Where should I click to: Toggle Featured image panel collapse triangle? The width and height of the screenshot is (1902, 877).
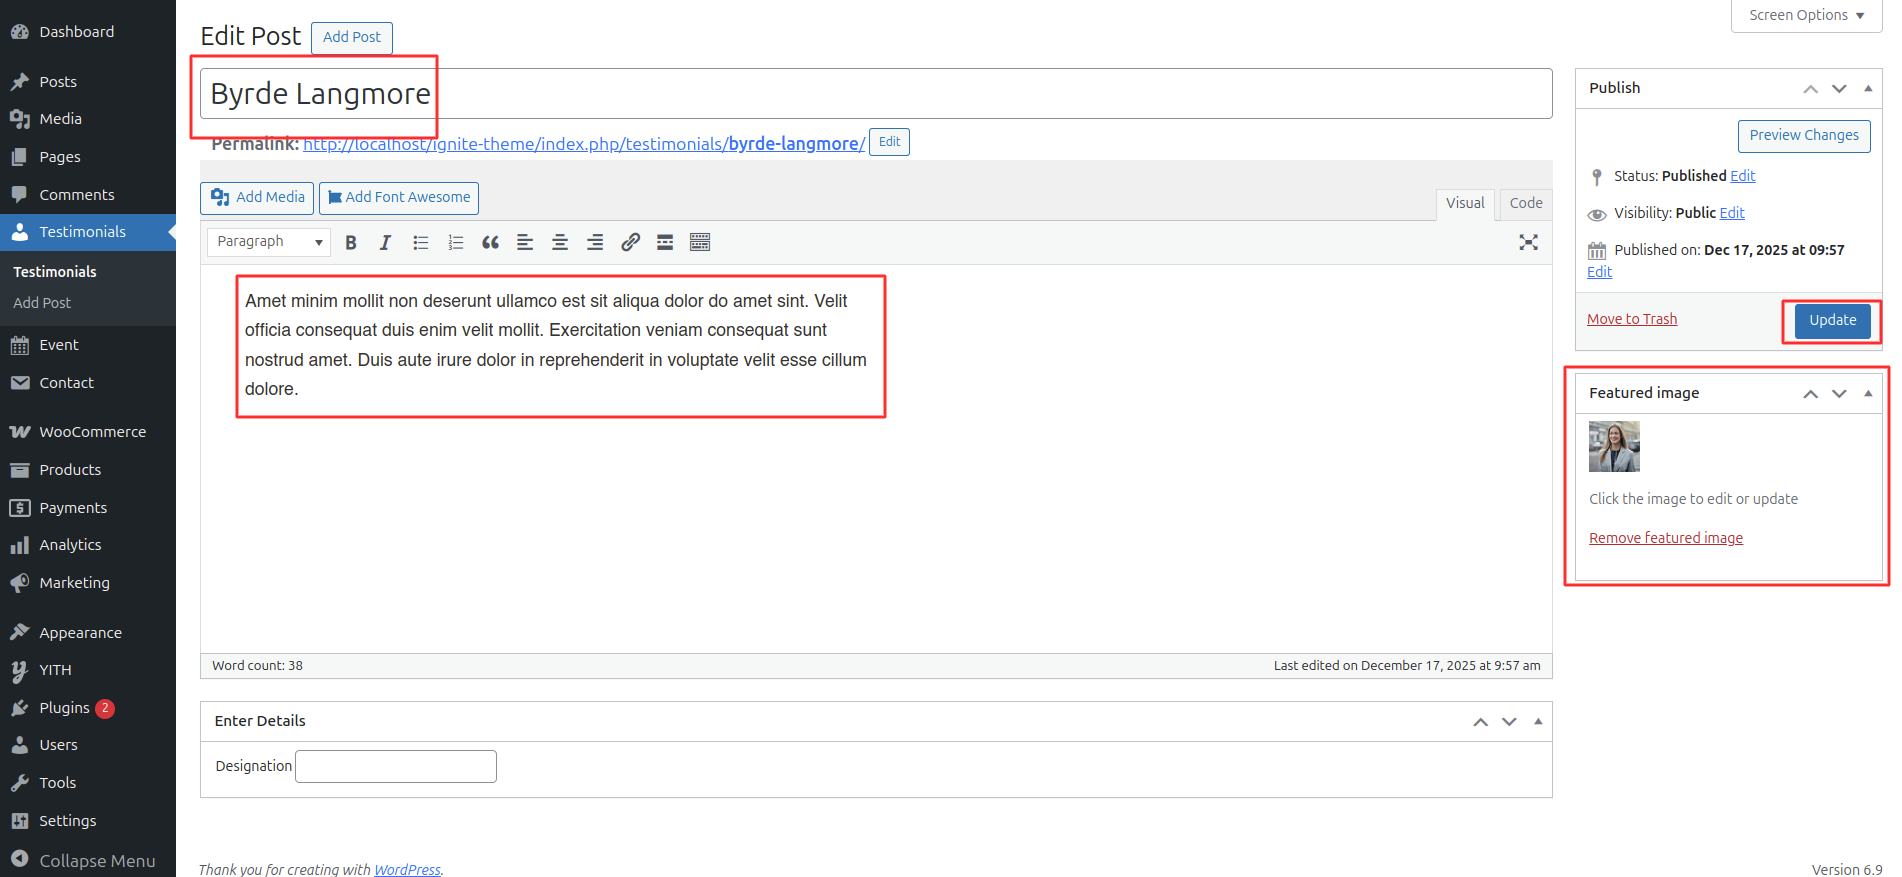tap(1868, 393)
